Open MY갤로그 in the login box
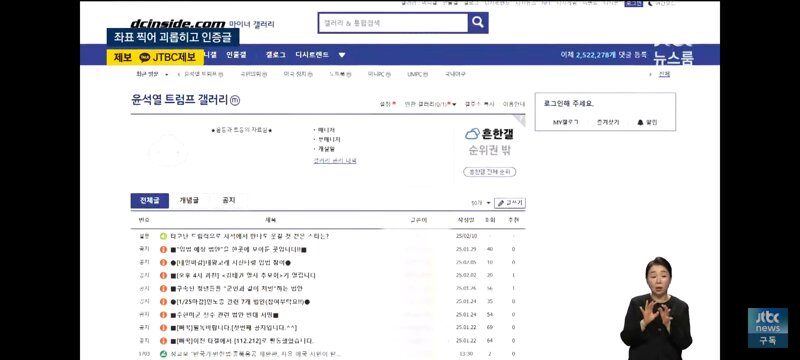Image resolution: width=800 pixels, height=360 pixels. pyautogui.click(x=565, y=122)
